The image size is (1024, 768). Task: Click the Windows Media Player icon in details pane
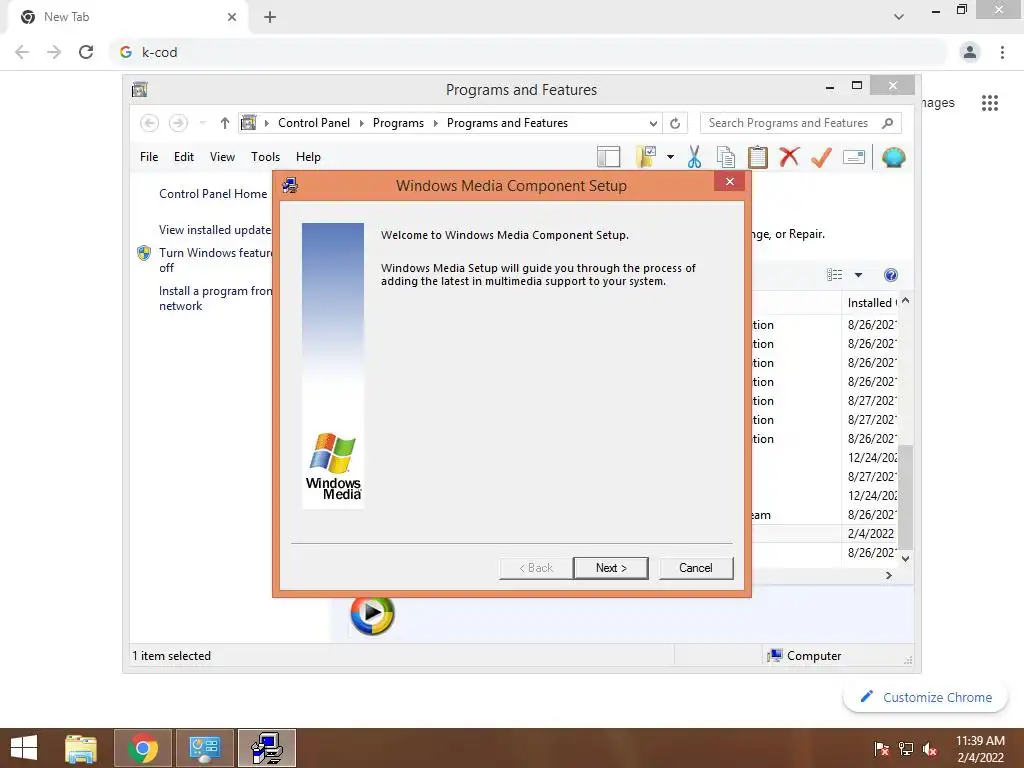372,614
